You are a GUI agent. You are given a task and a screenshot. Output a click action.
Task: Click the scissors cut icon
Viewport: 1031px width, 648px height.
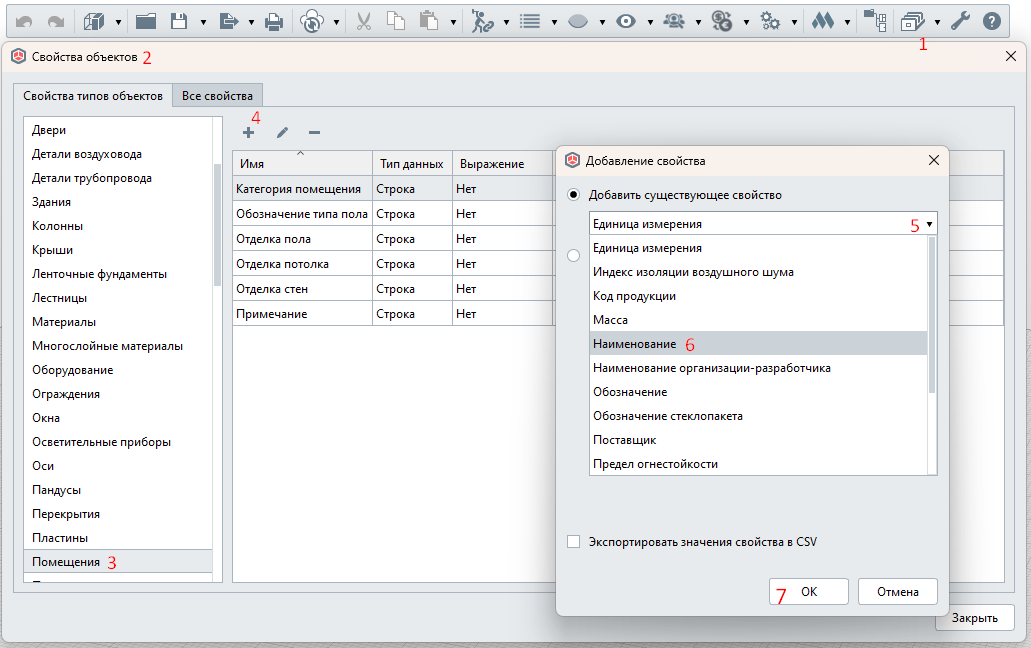coord(364,22)
